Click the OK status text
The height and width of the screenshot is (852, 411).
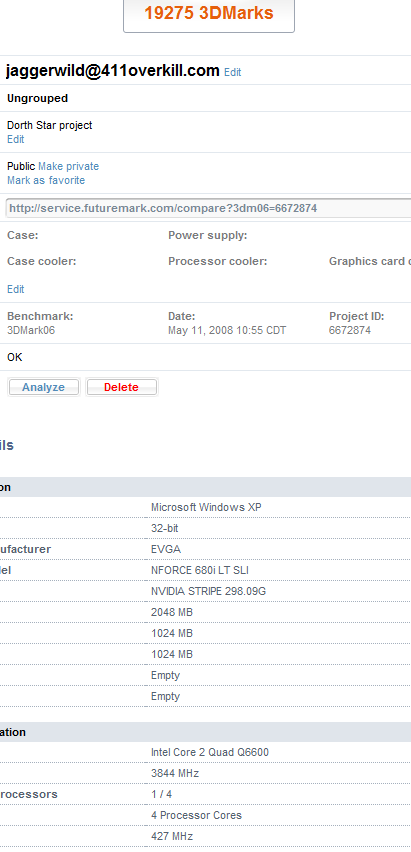[15, 358]
